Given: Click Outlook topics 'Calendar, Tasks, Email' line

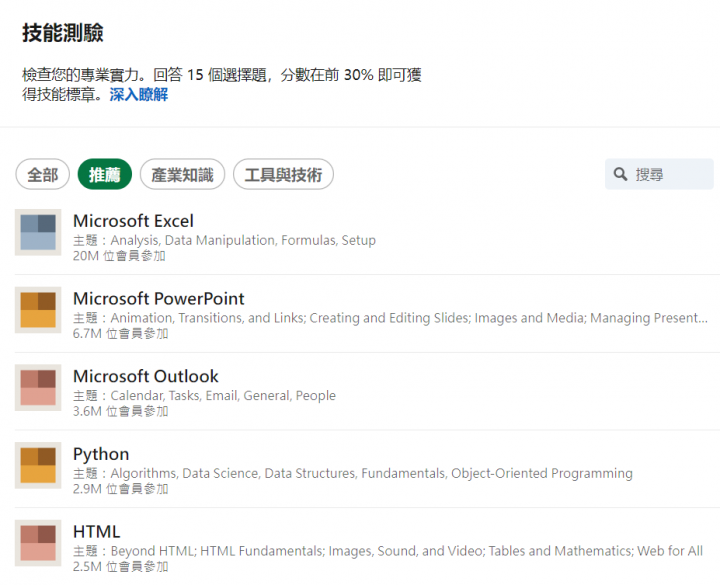Looking at the screenshot, I should (x=204, y=395).
